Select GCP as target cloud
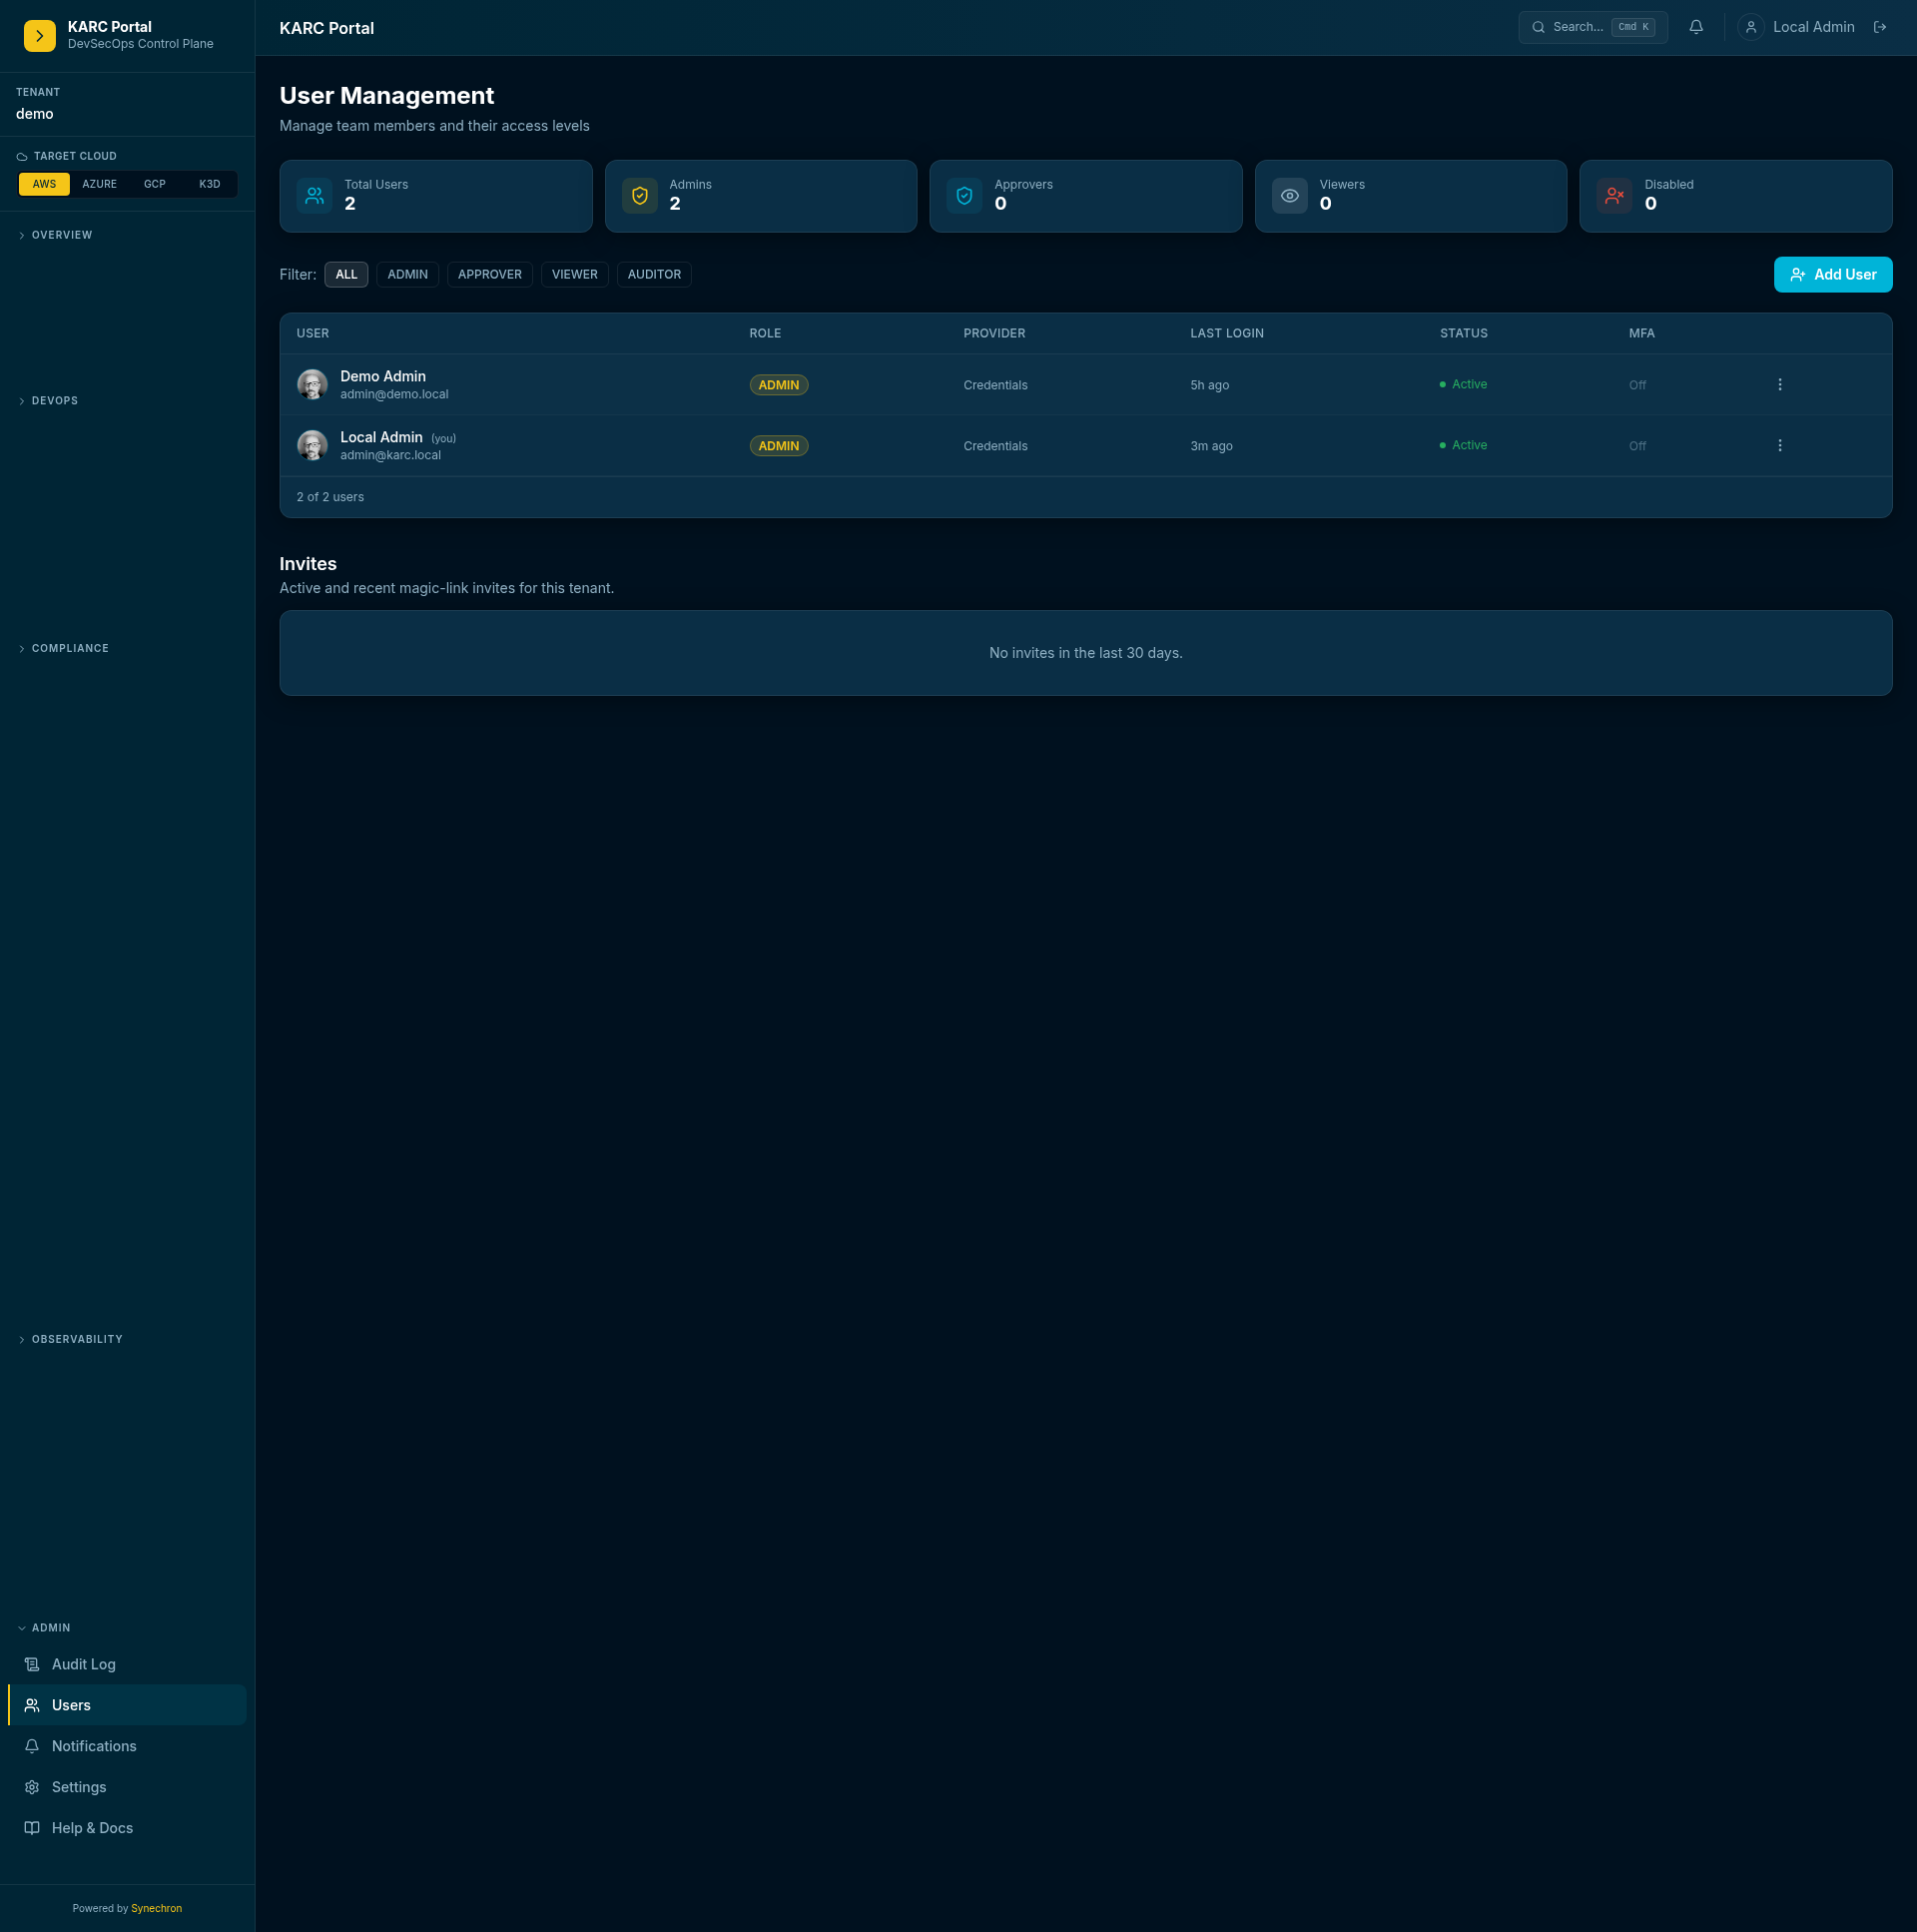This screenshot has height=1932, width=1917. click(155, 184)
